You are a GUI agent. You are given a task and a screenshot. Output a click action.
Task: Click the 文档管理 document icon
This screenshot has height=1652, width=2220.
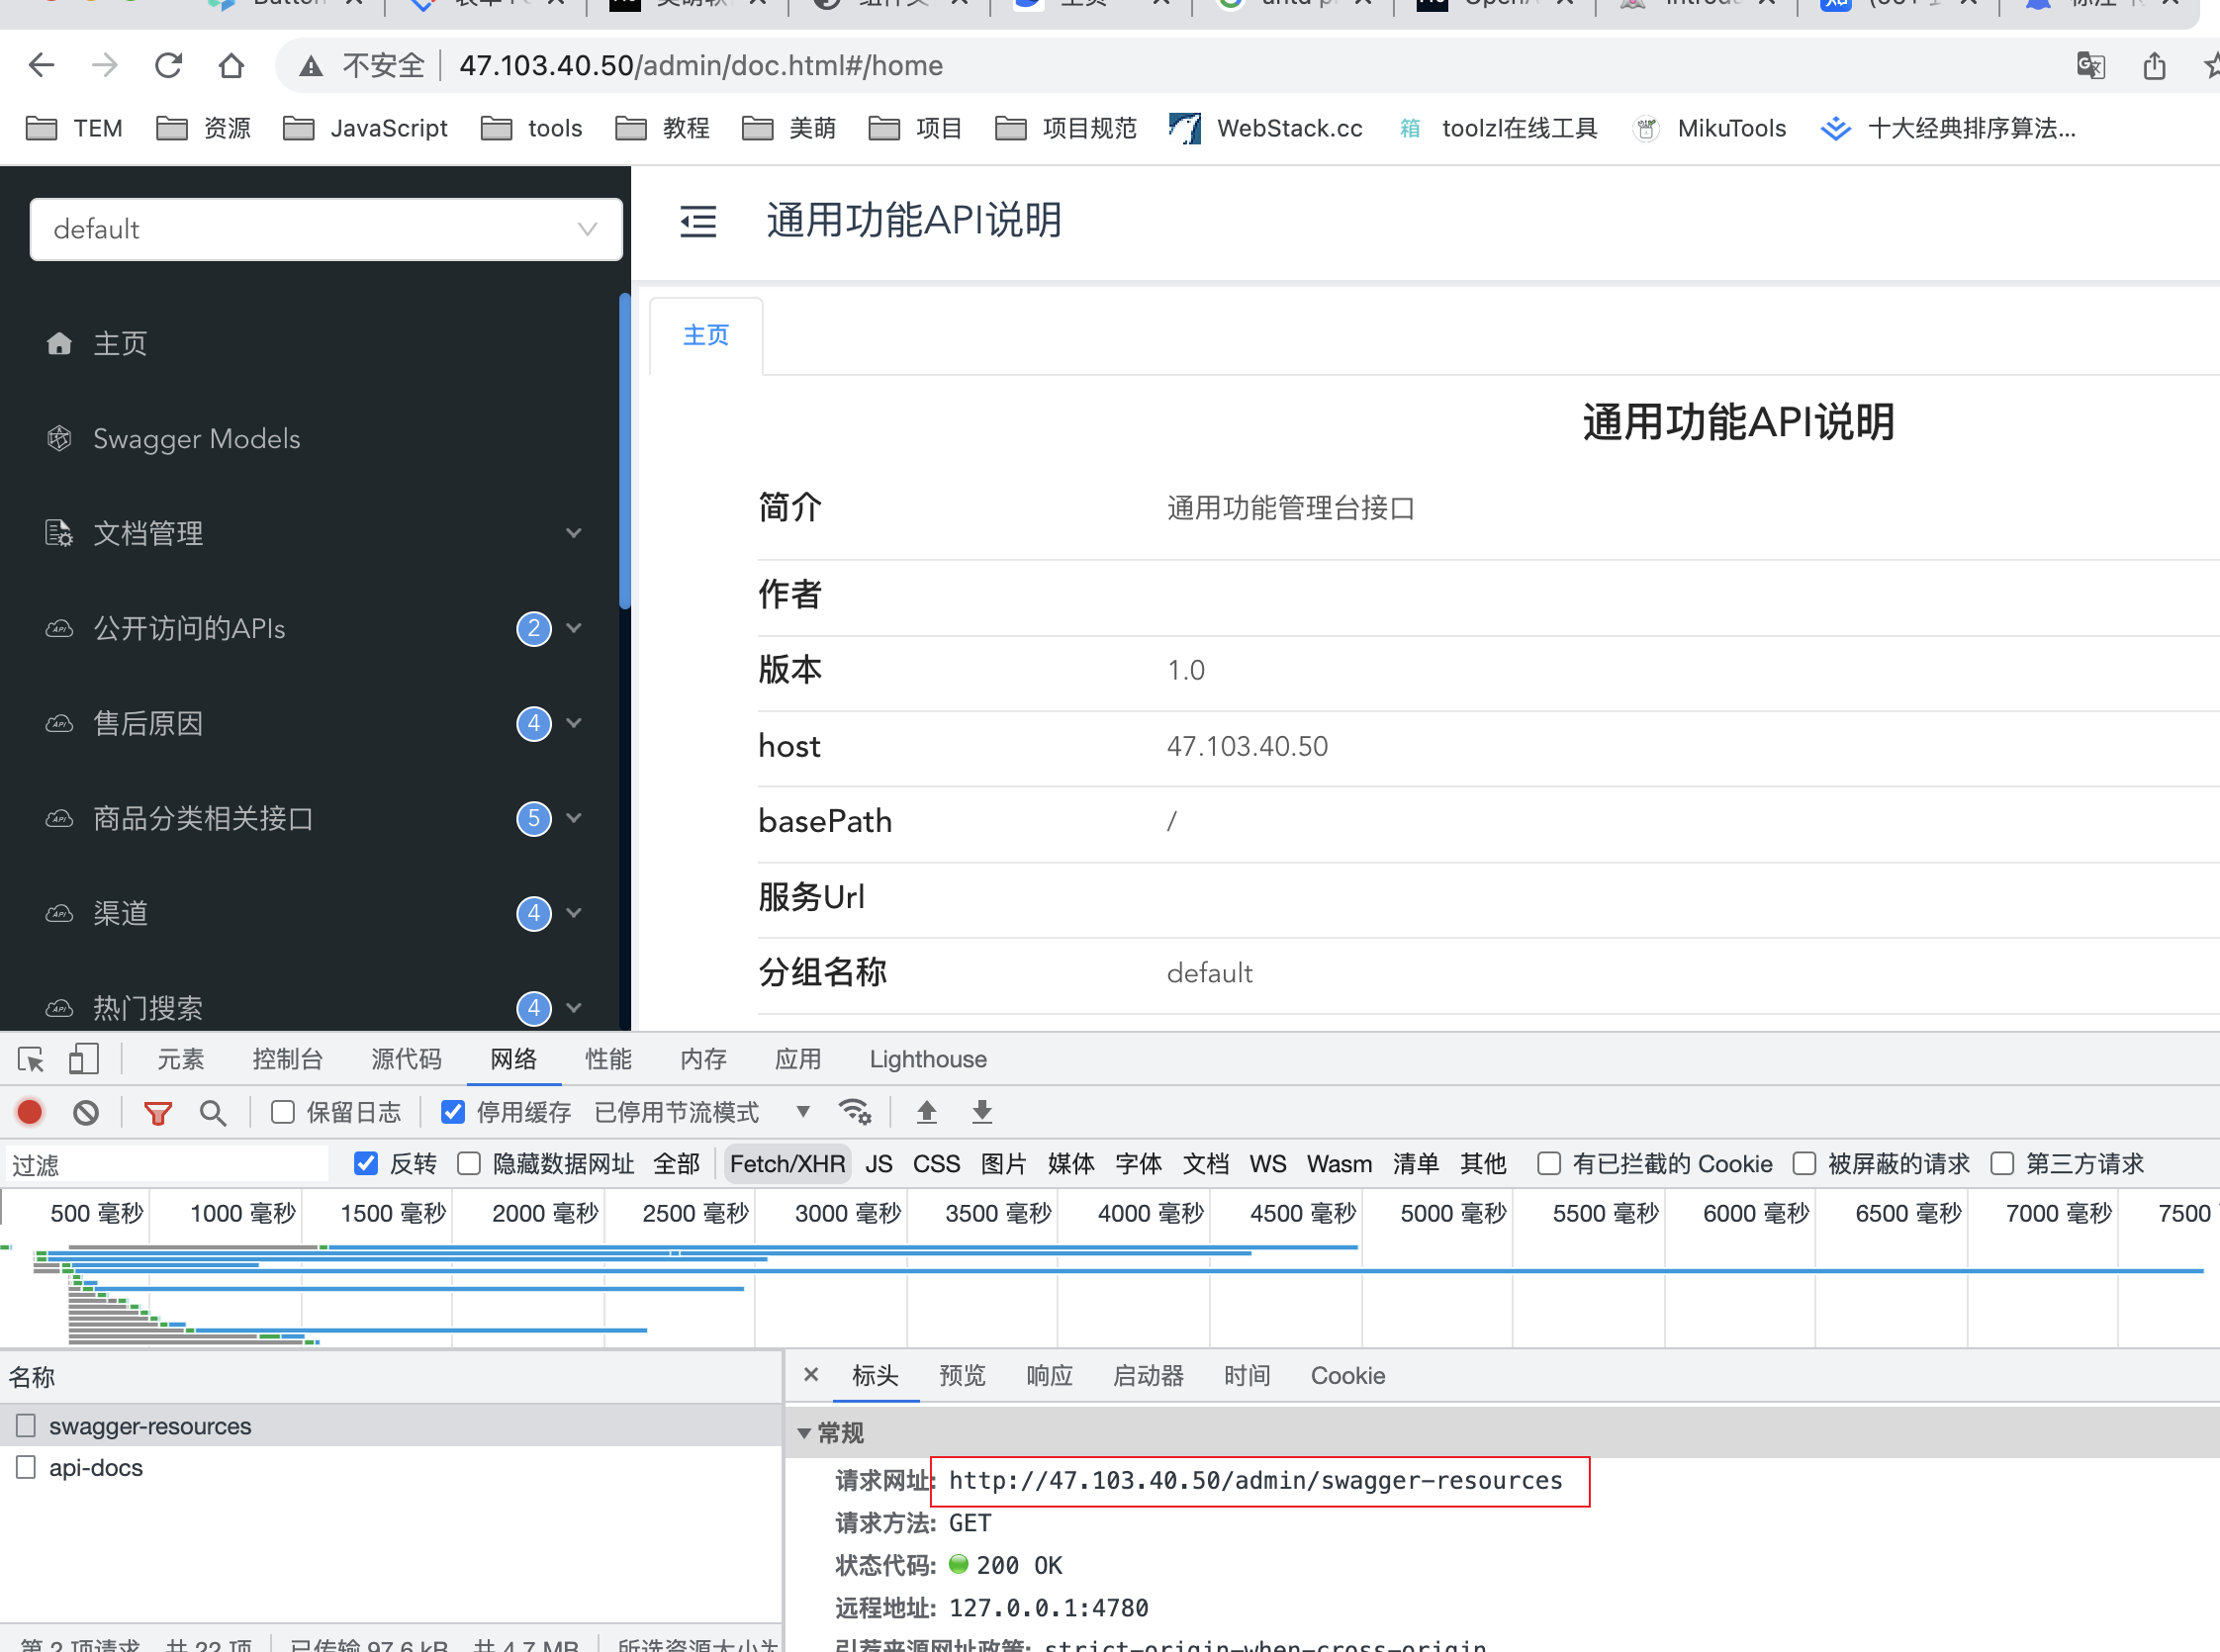[59, 533]
